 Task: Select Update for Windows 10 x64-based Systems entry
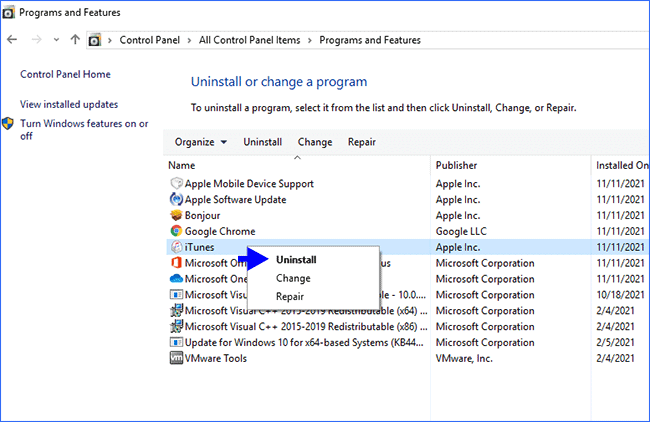coord(304,342)
